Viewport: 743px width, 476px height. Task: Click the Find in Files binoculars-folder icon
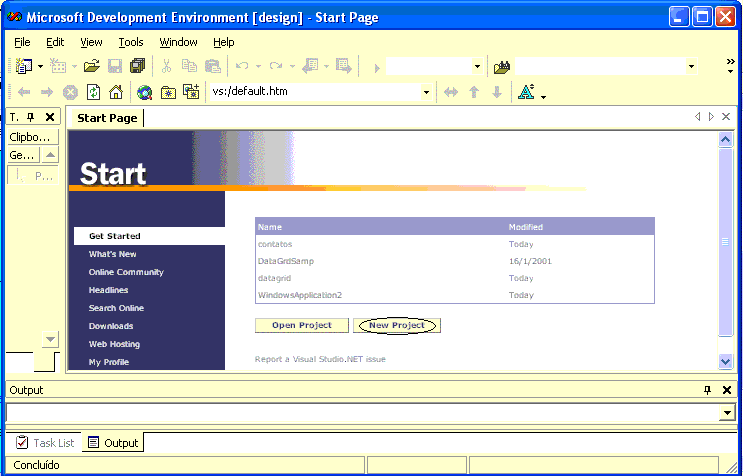[x=501, y=67]
